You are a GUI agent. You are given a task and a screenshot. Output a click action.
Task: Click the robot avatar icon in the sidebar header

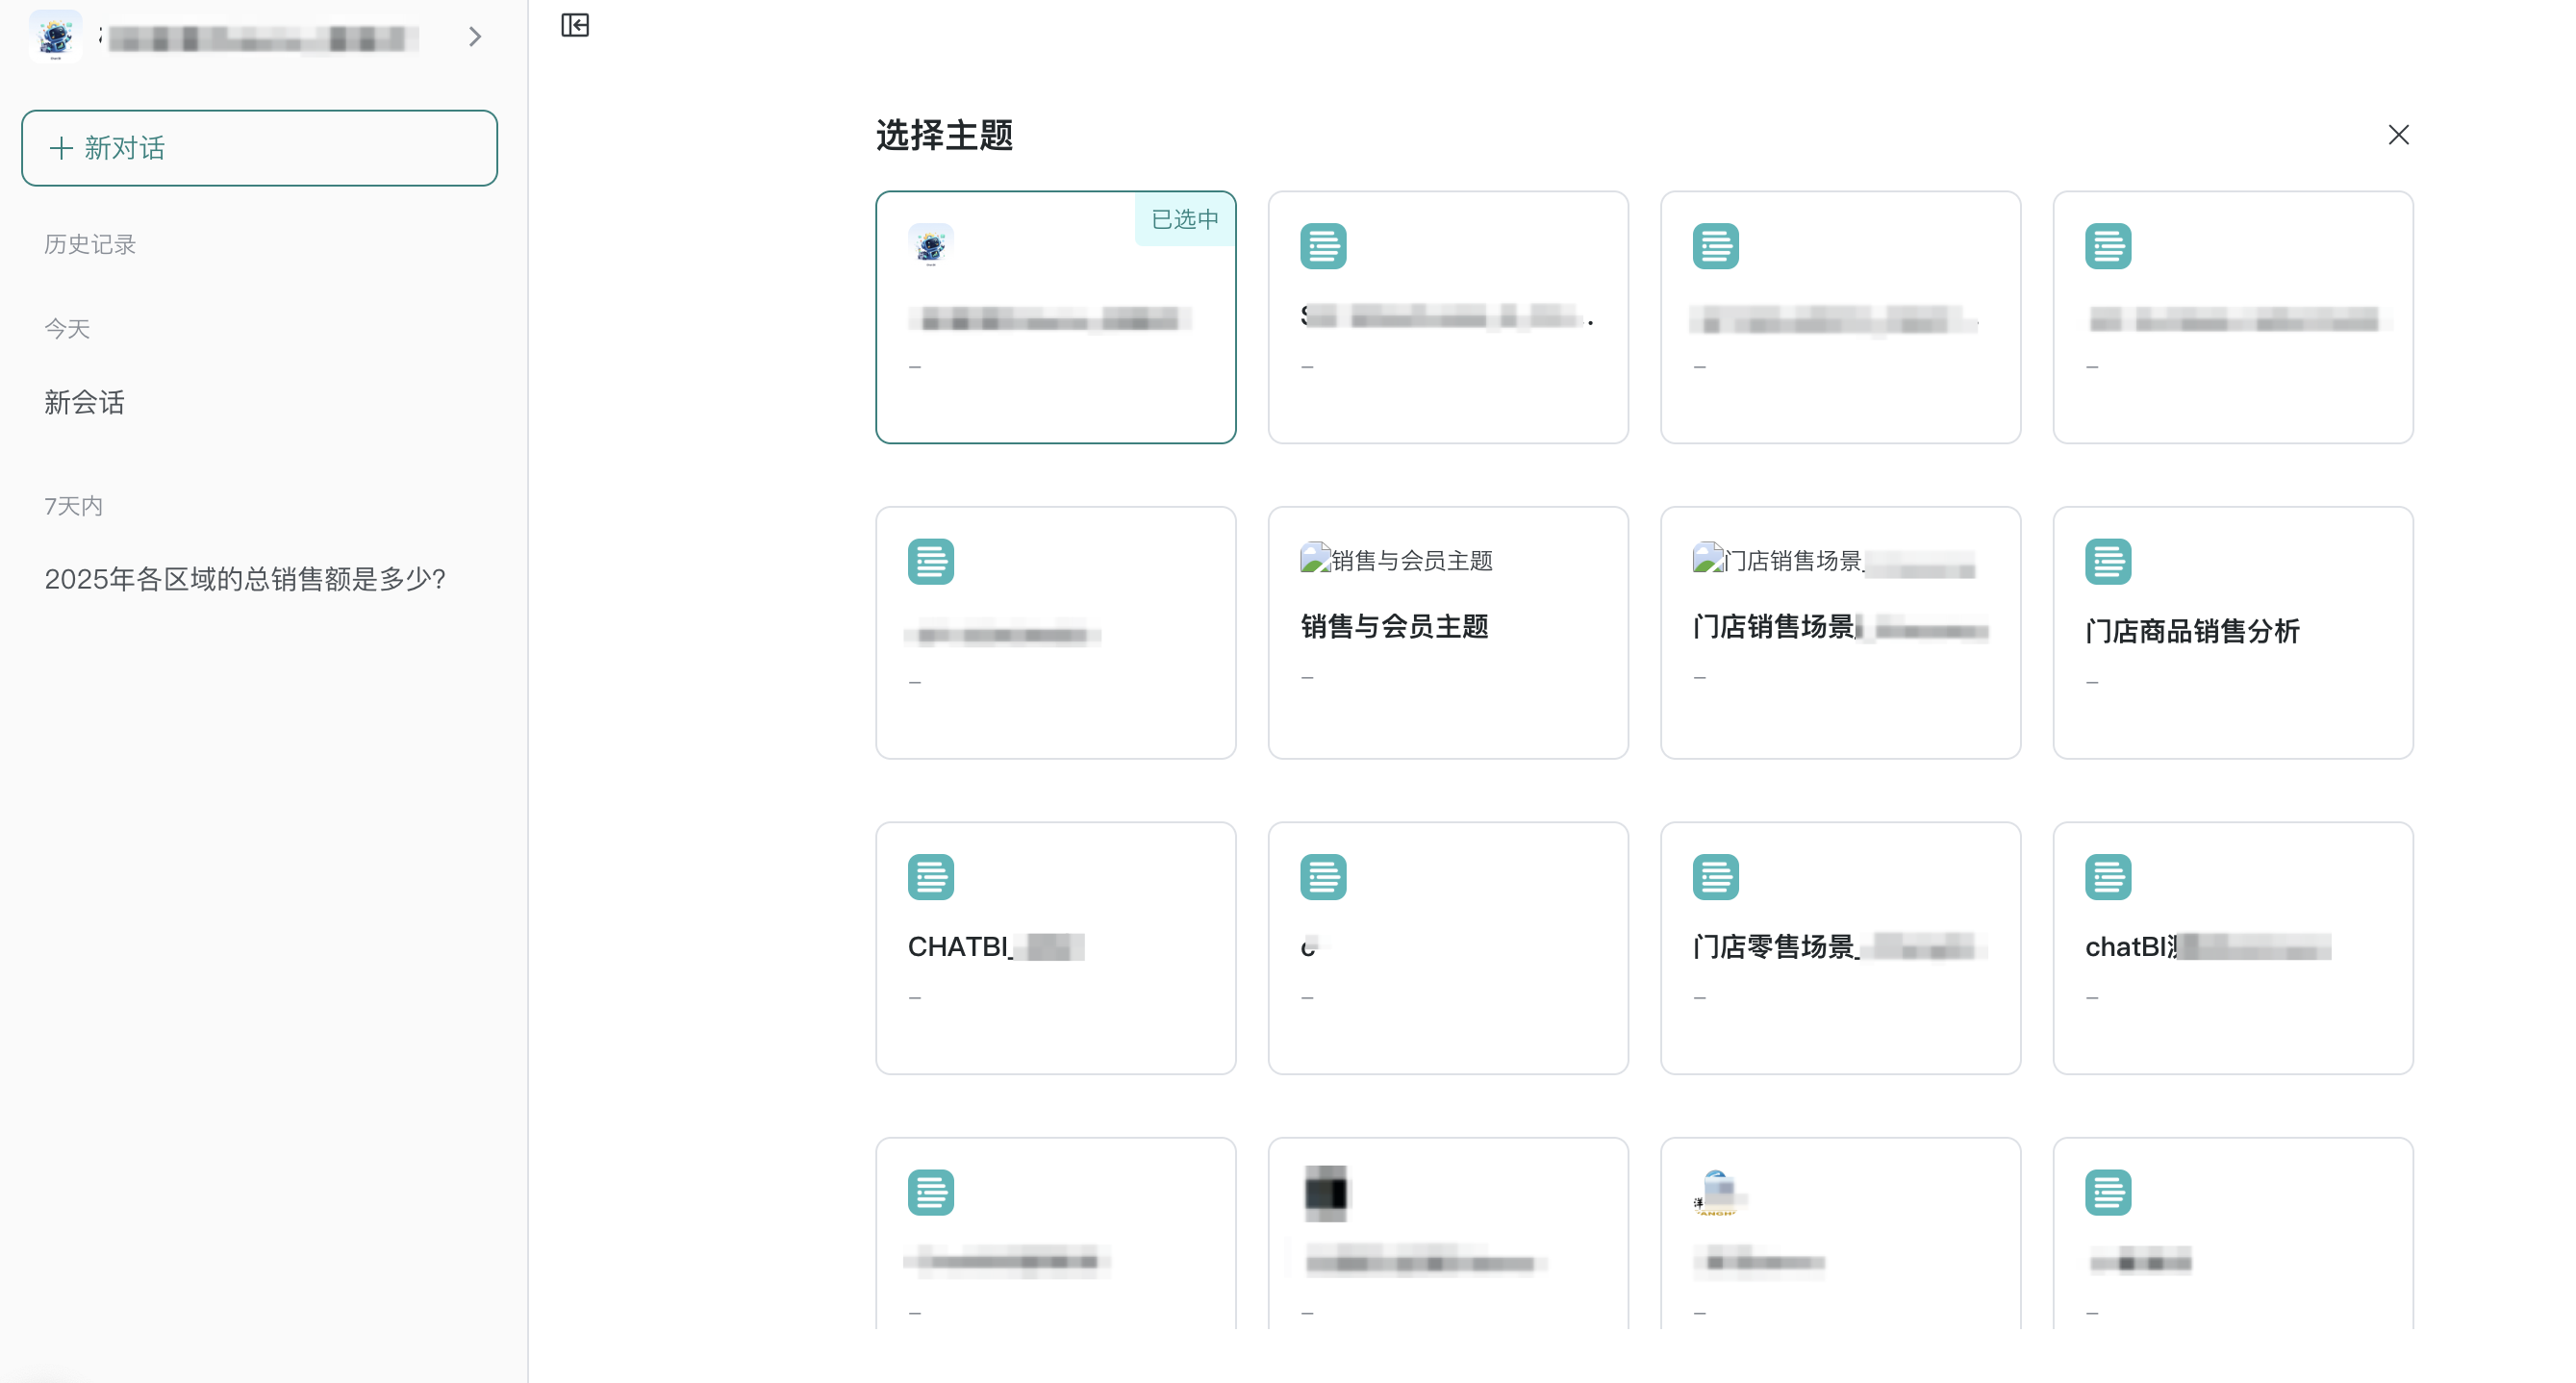click(x=55, y=36)
